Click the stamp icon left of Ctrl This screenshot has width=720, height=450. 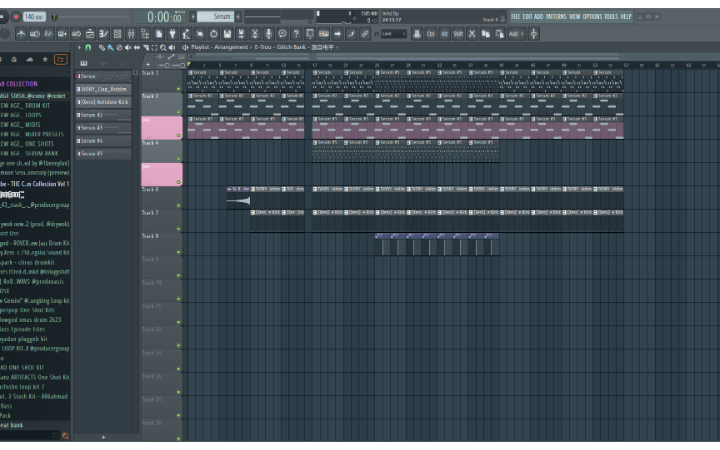tap(417, 34)
